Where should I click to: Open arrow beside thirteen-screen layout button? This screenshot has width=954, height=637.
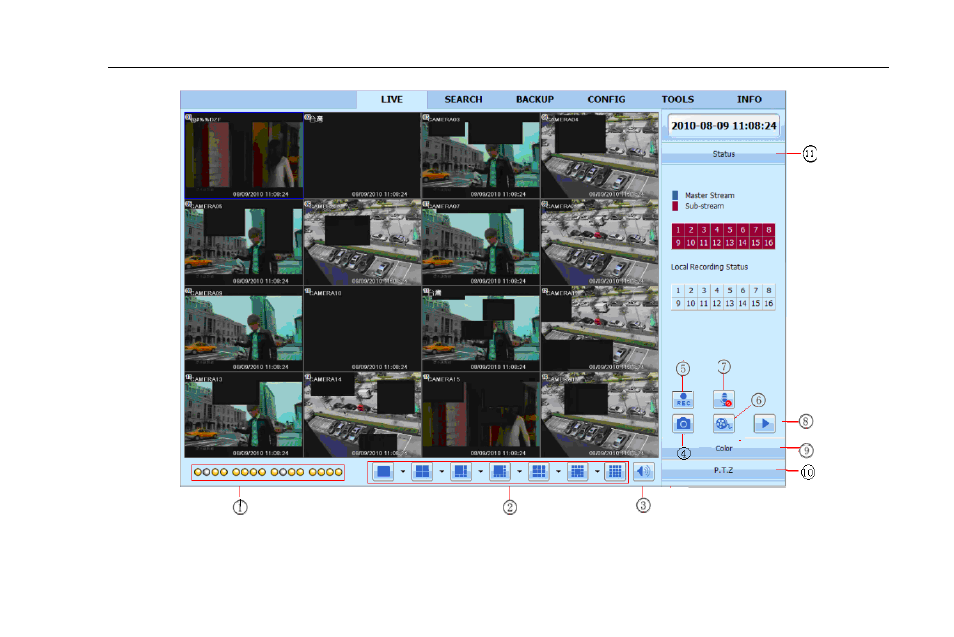(597, 472)
